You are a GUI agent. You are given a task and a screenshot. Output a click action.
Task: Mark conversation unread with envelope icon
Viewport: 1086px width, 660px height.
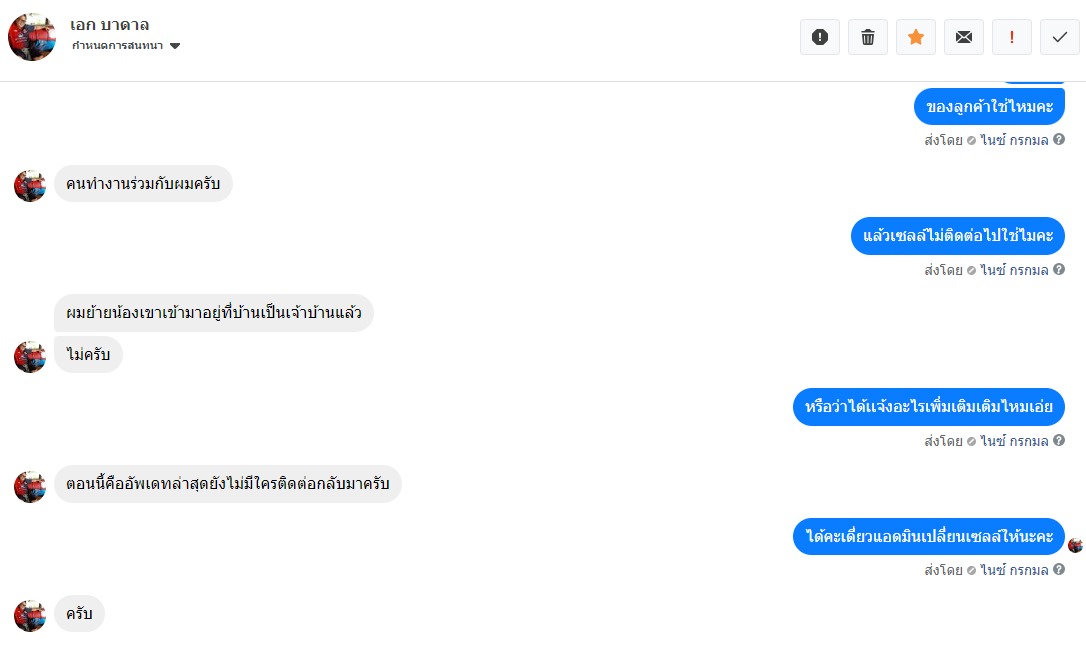click(964, 37)
